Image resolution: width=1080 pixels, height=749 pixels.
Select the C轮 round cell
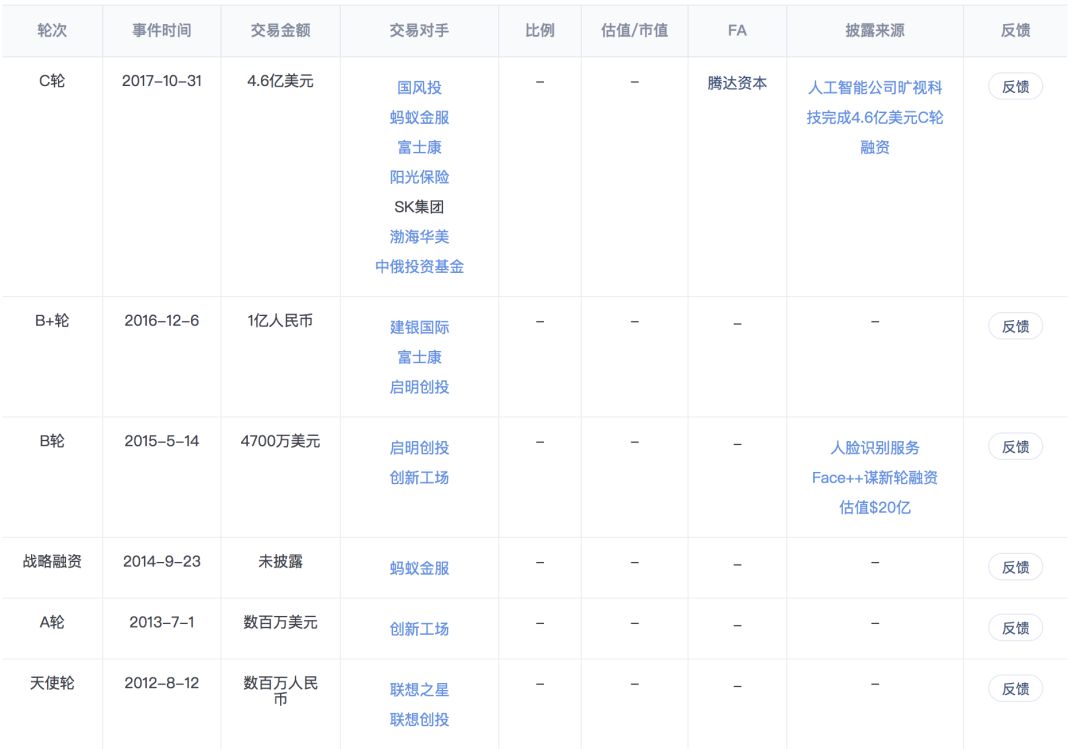tap(52, 81)
